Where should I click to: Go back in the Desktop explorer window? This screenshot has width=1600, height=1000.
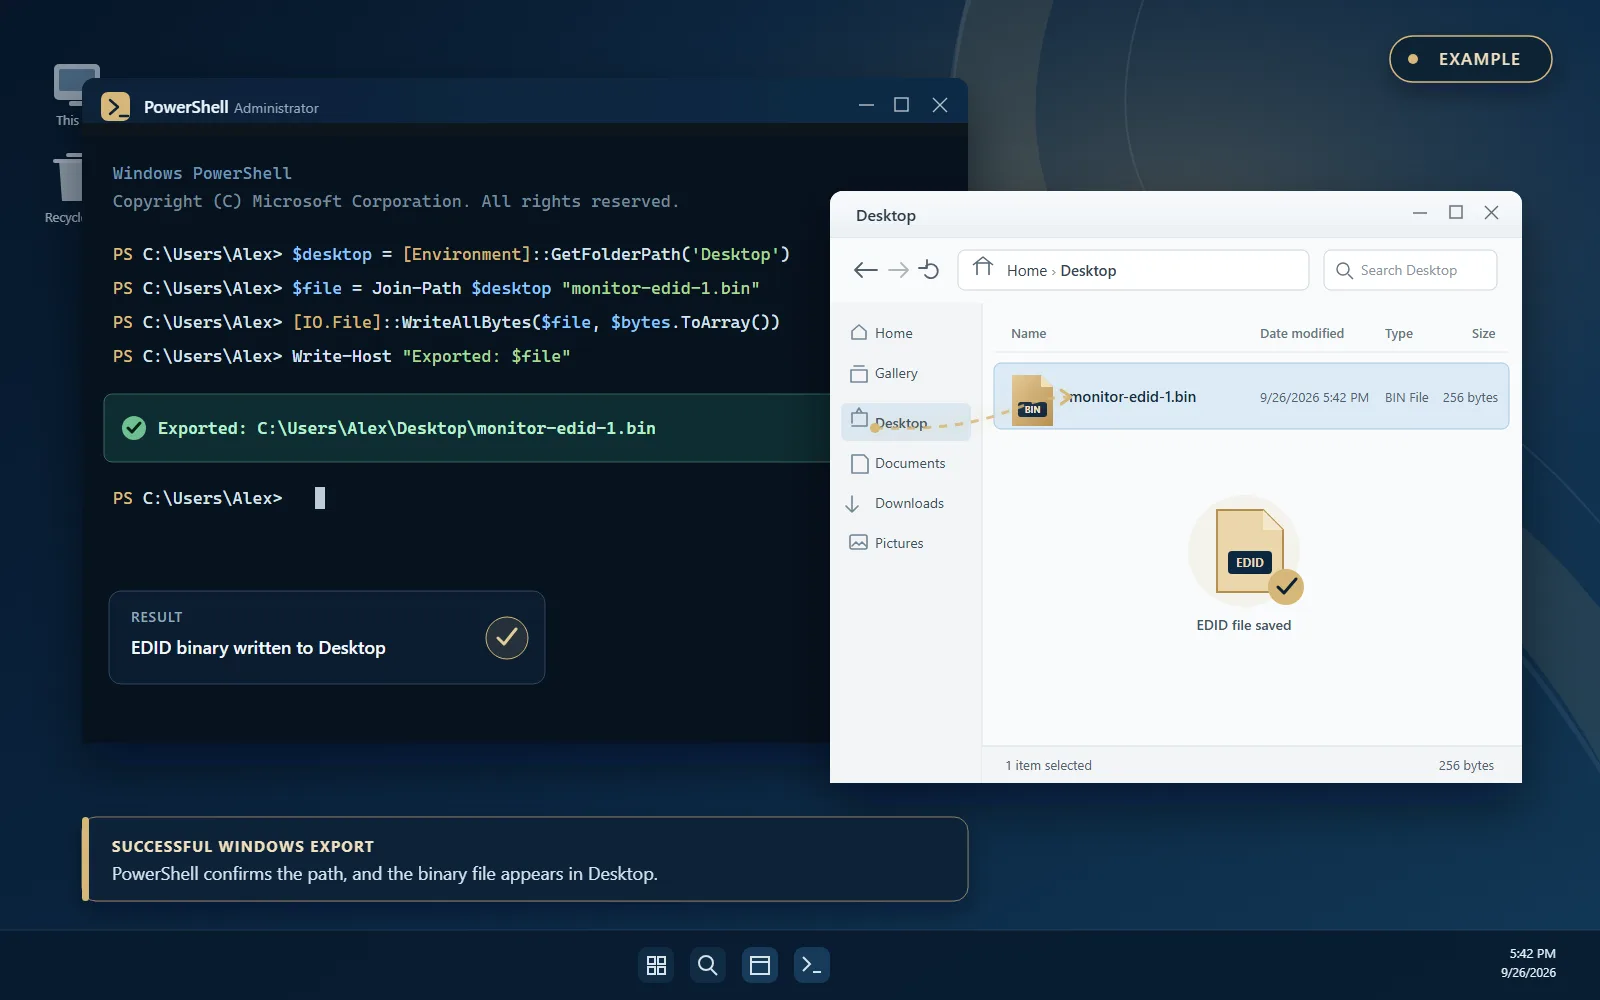pos(866,270)
